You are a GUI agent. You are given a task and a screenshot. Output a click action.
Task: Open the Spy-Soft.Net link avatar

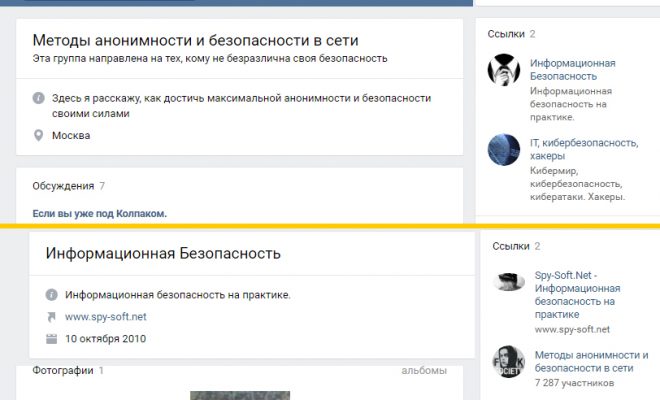click(508, 282)
